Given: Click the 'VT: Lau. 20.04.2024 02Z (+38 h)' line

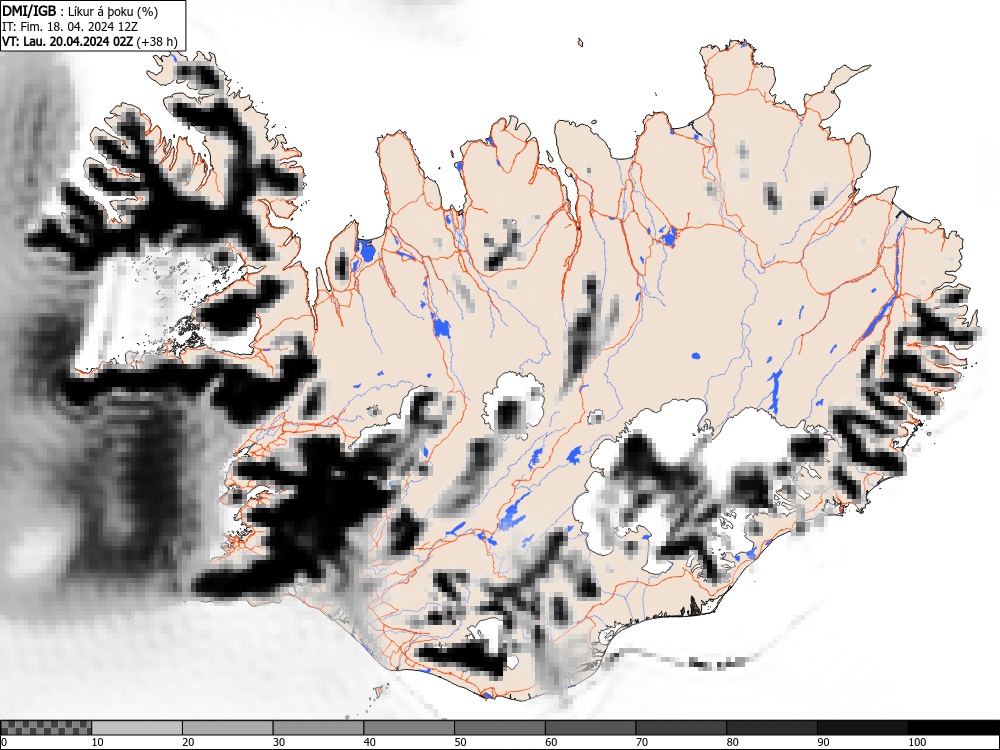Looking at the screenshot, I should point(89,42).
